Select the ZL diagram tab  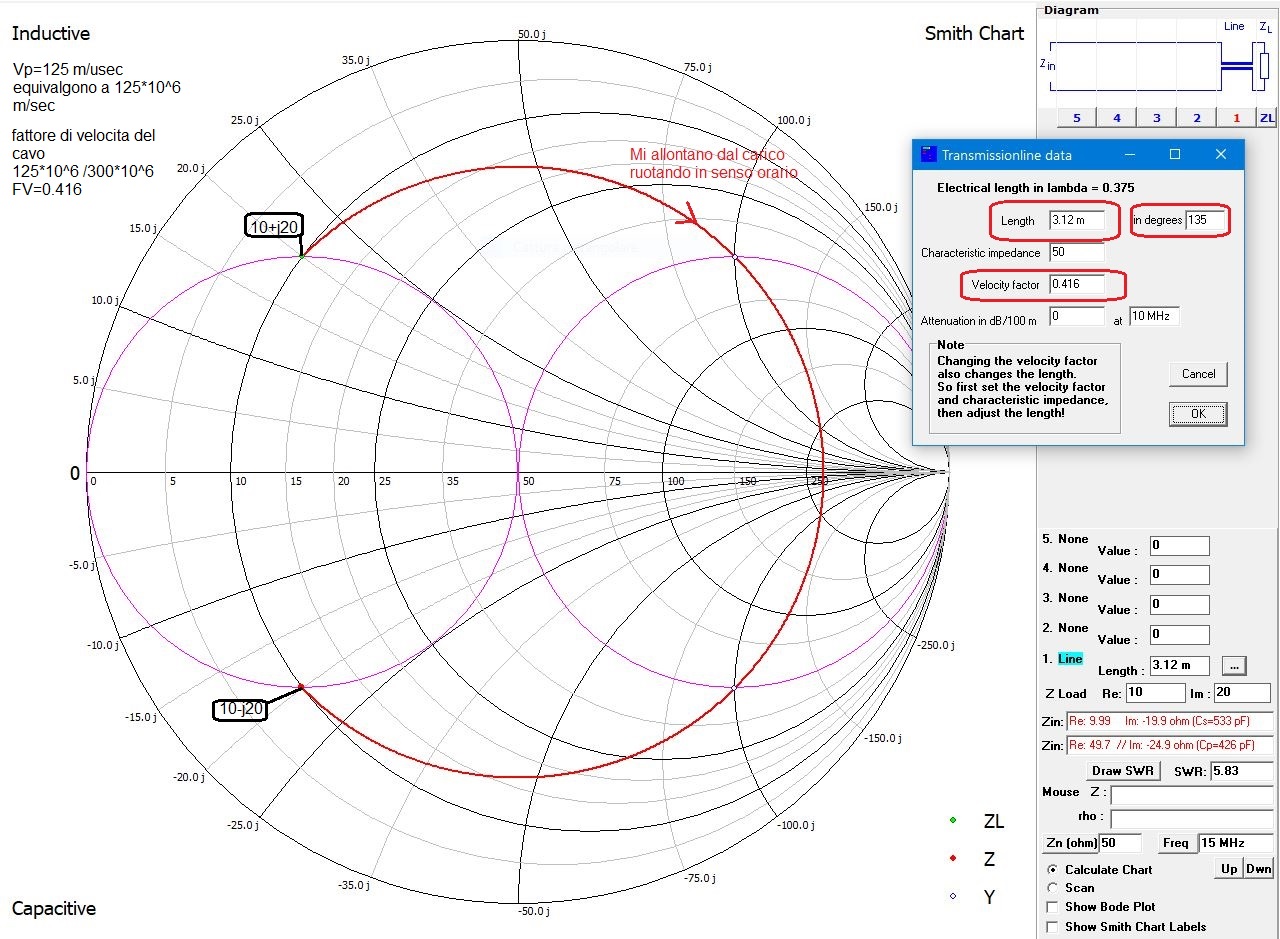click(1267, 118)
